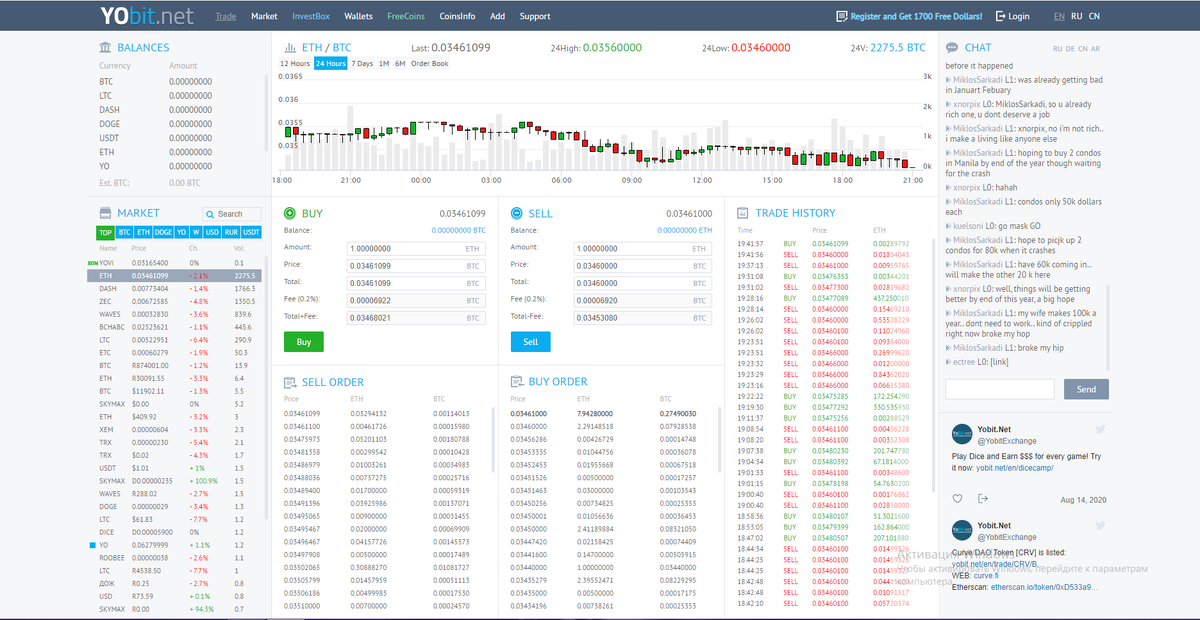
Task: Filter market by ETH tab
Action: 143,232
